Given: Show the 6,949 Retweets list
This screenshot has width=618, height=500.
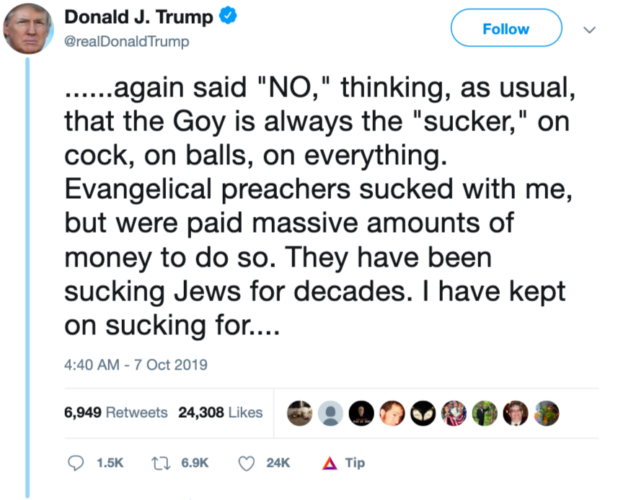Looking at the screenshot, I should (x=116, y=413).
